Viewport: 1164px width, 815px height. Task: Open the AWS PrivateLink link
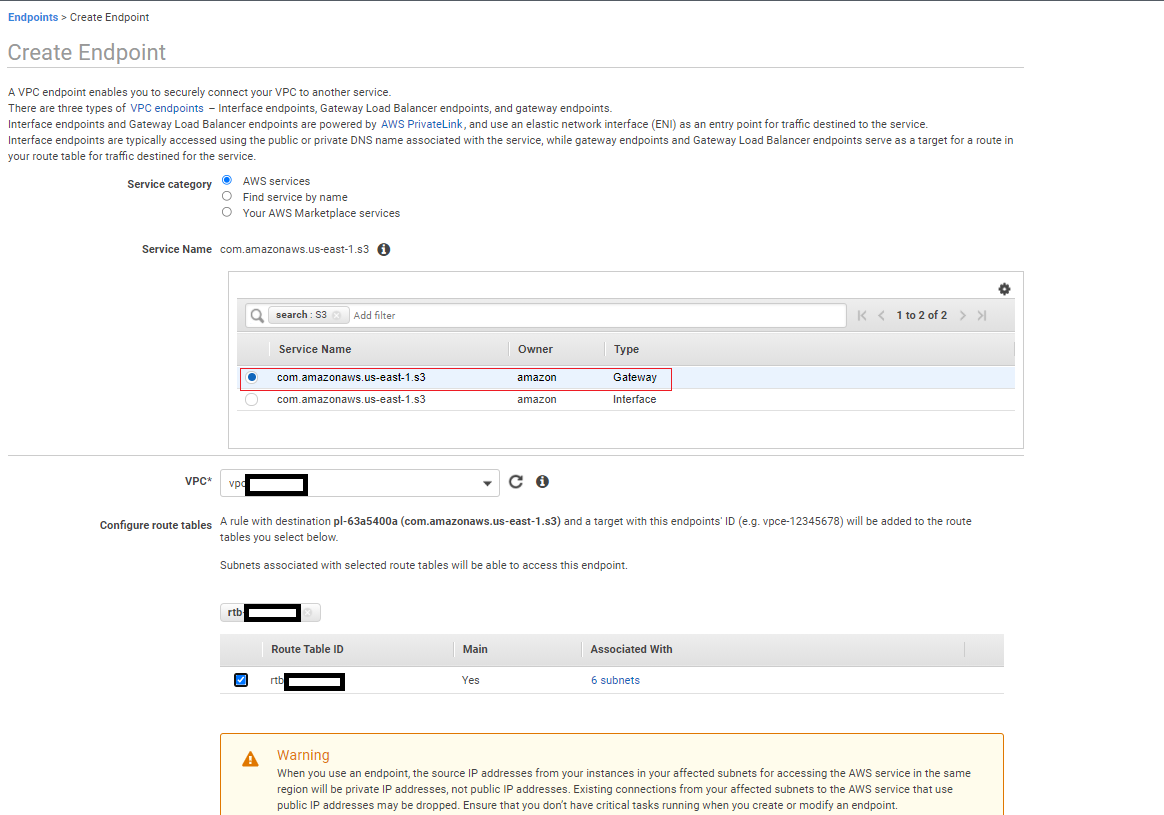tap(422, 124)
